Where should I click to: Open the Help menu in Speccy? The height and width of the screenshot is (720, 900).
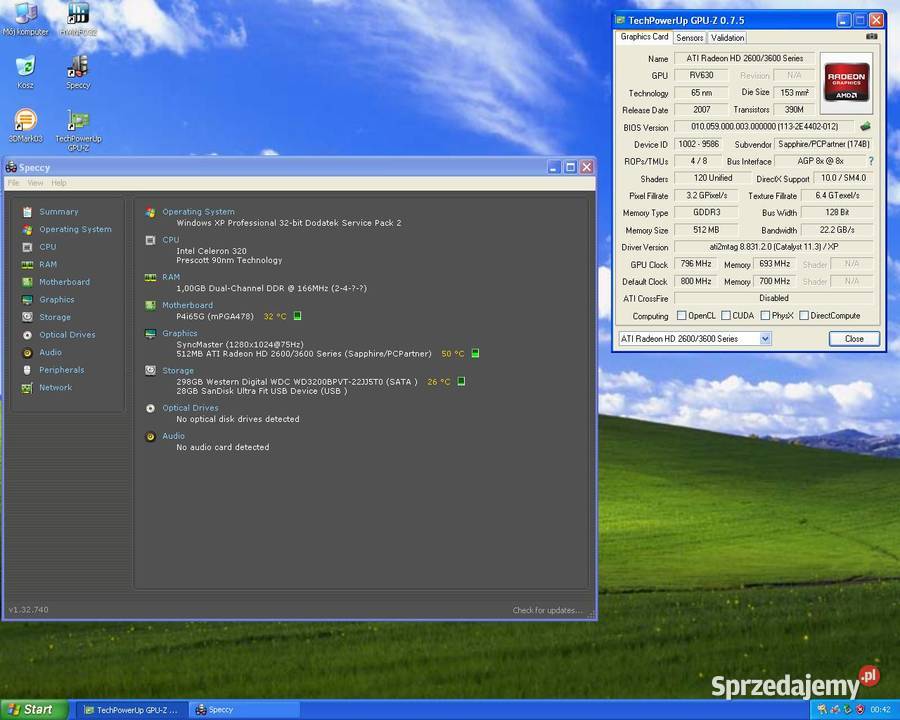[x=59, y=183]
